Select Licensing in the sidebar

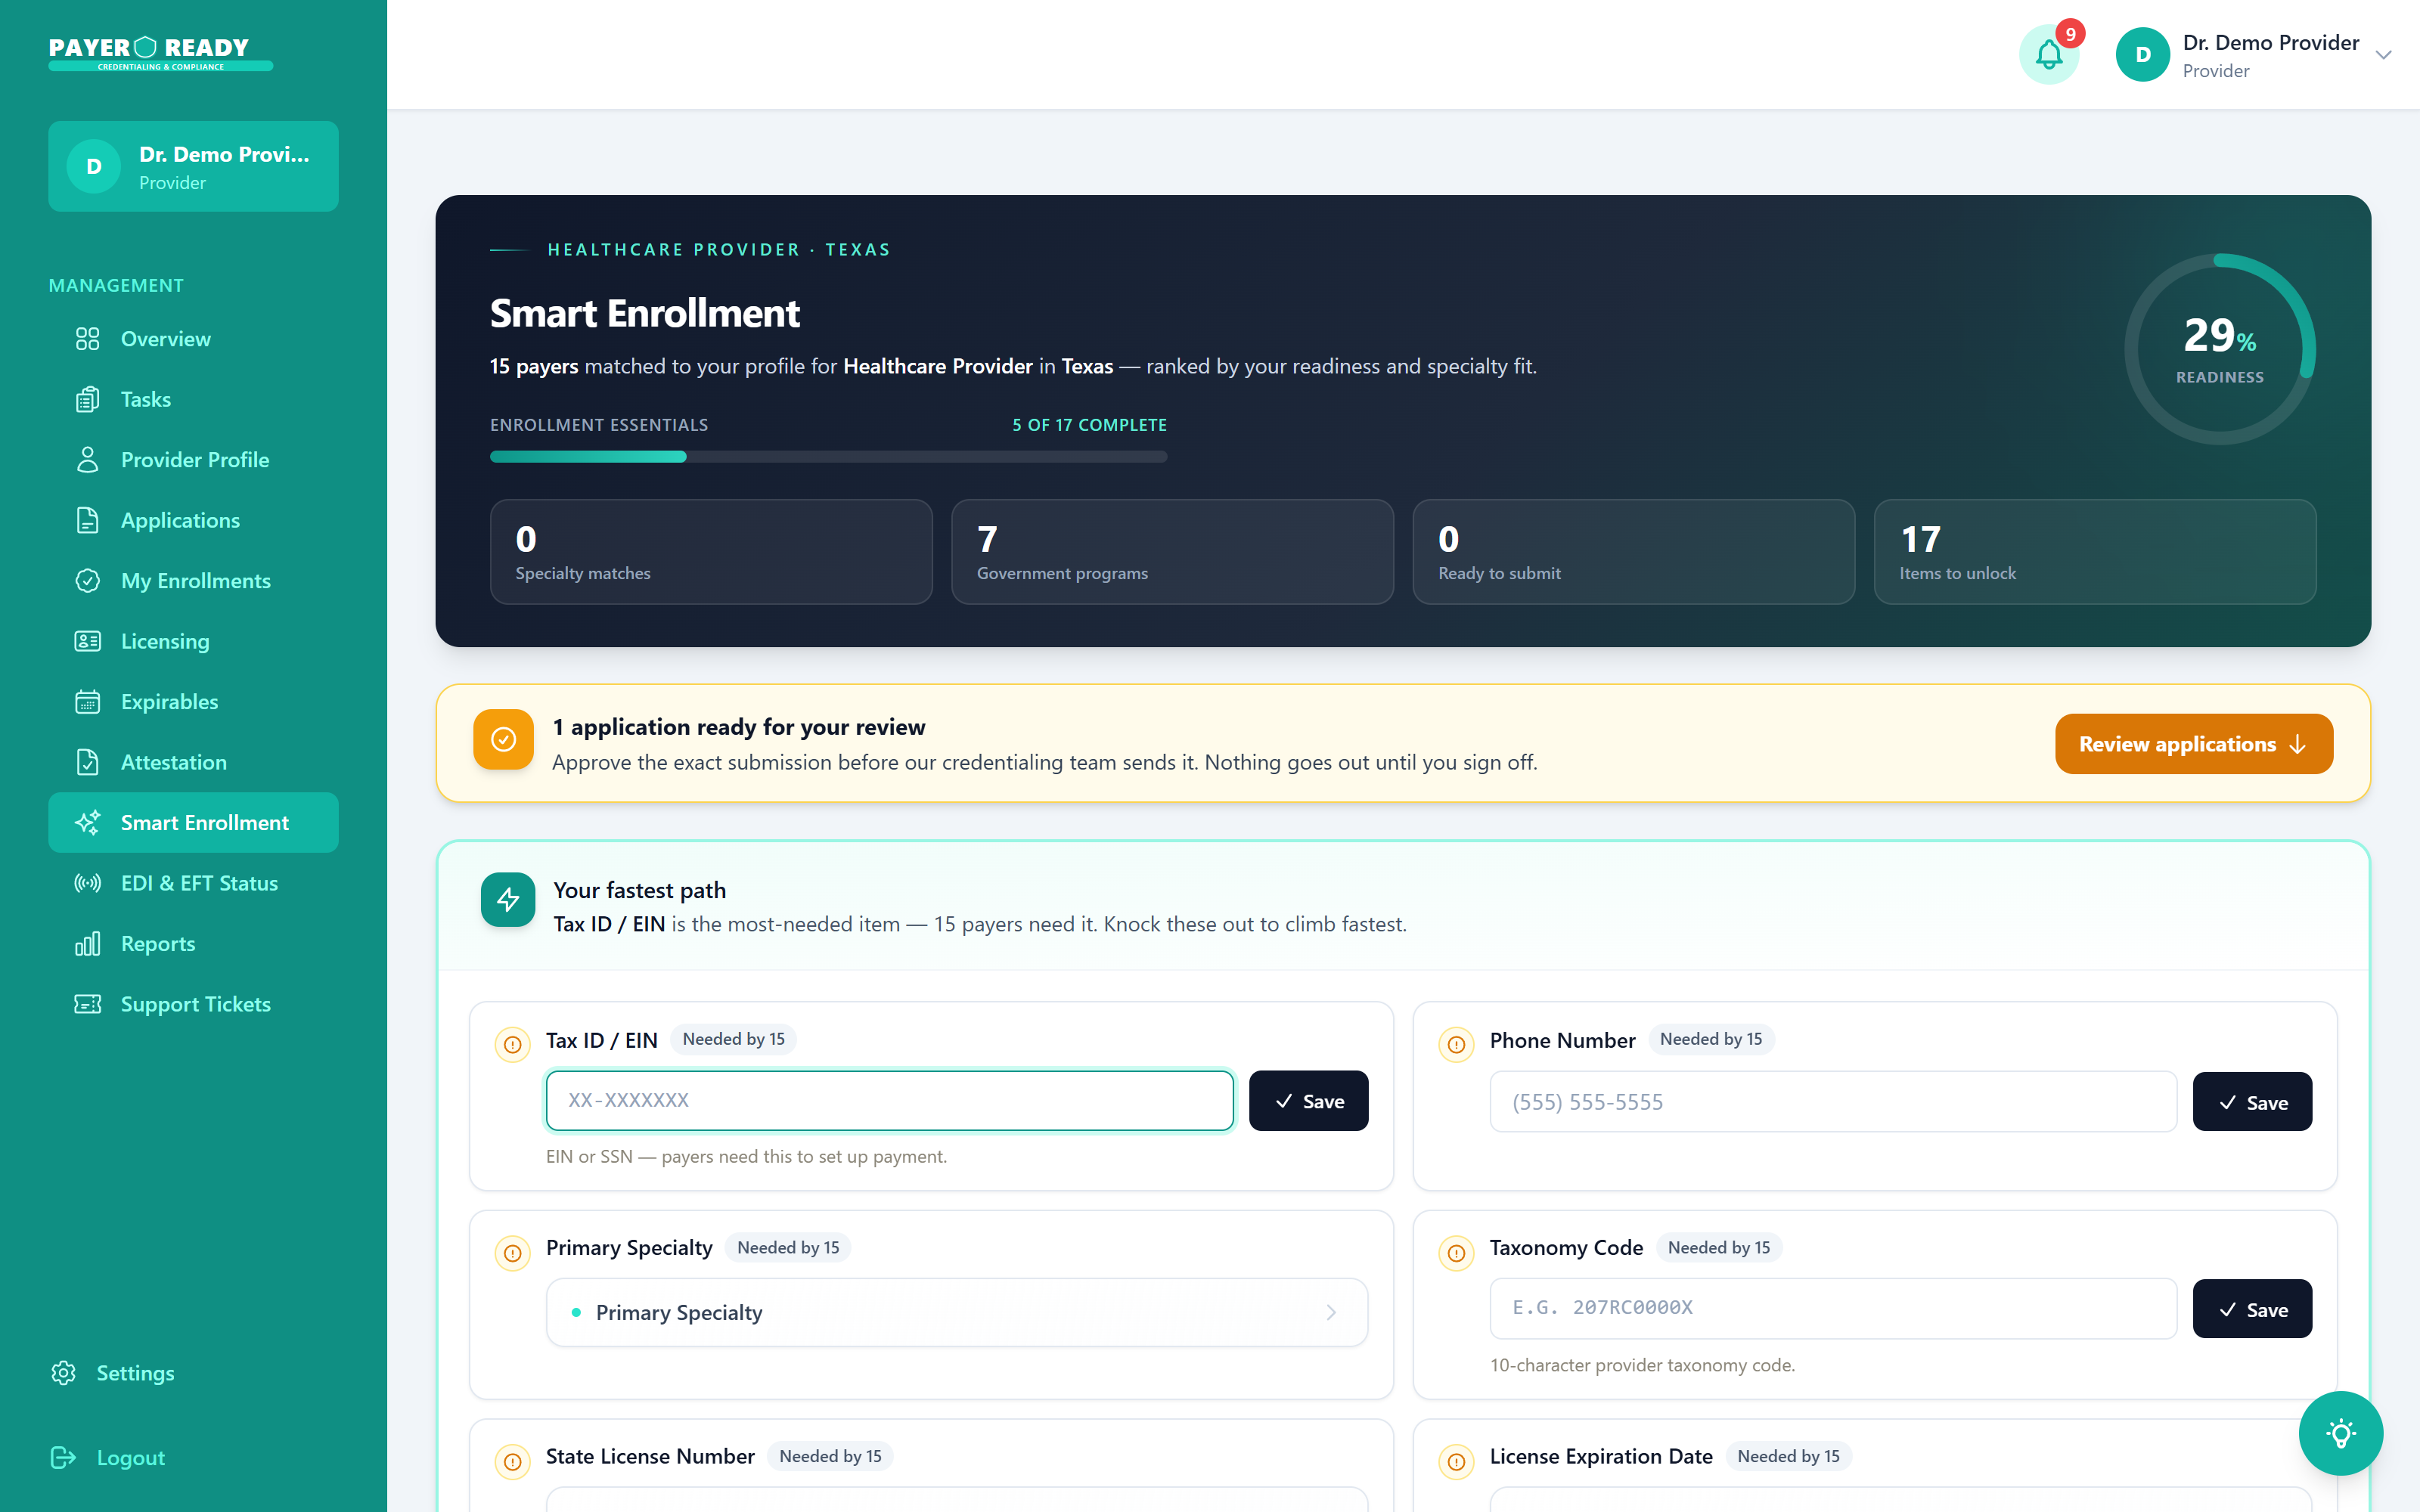(x=193, y=641)
